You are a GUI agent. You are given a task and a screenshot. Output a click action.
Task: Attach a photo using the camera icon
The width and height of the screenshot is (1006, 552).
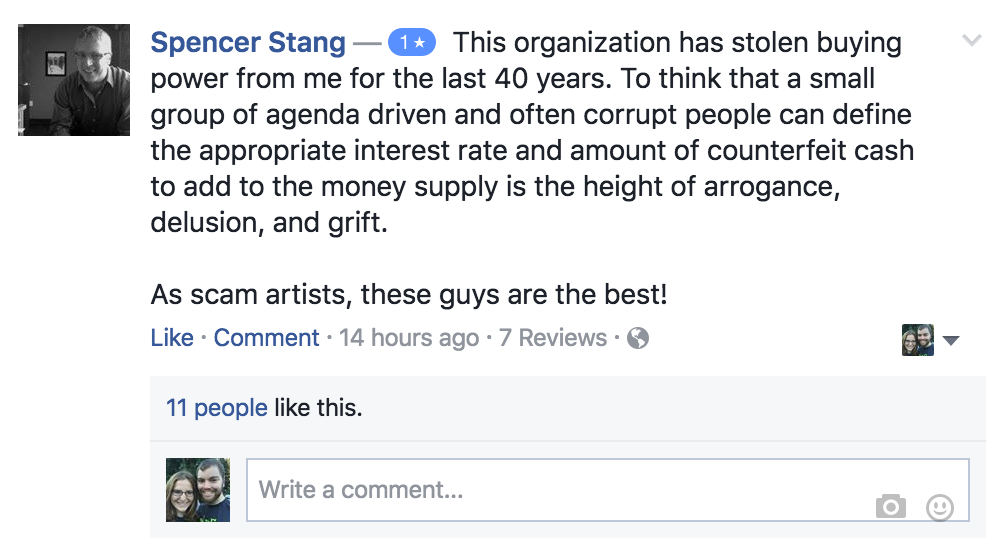click(890, 507)
